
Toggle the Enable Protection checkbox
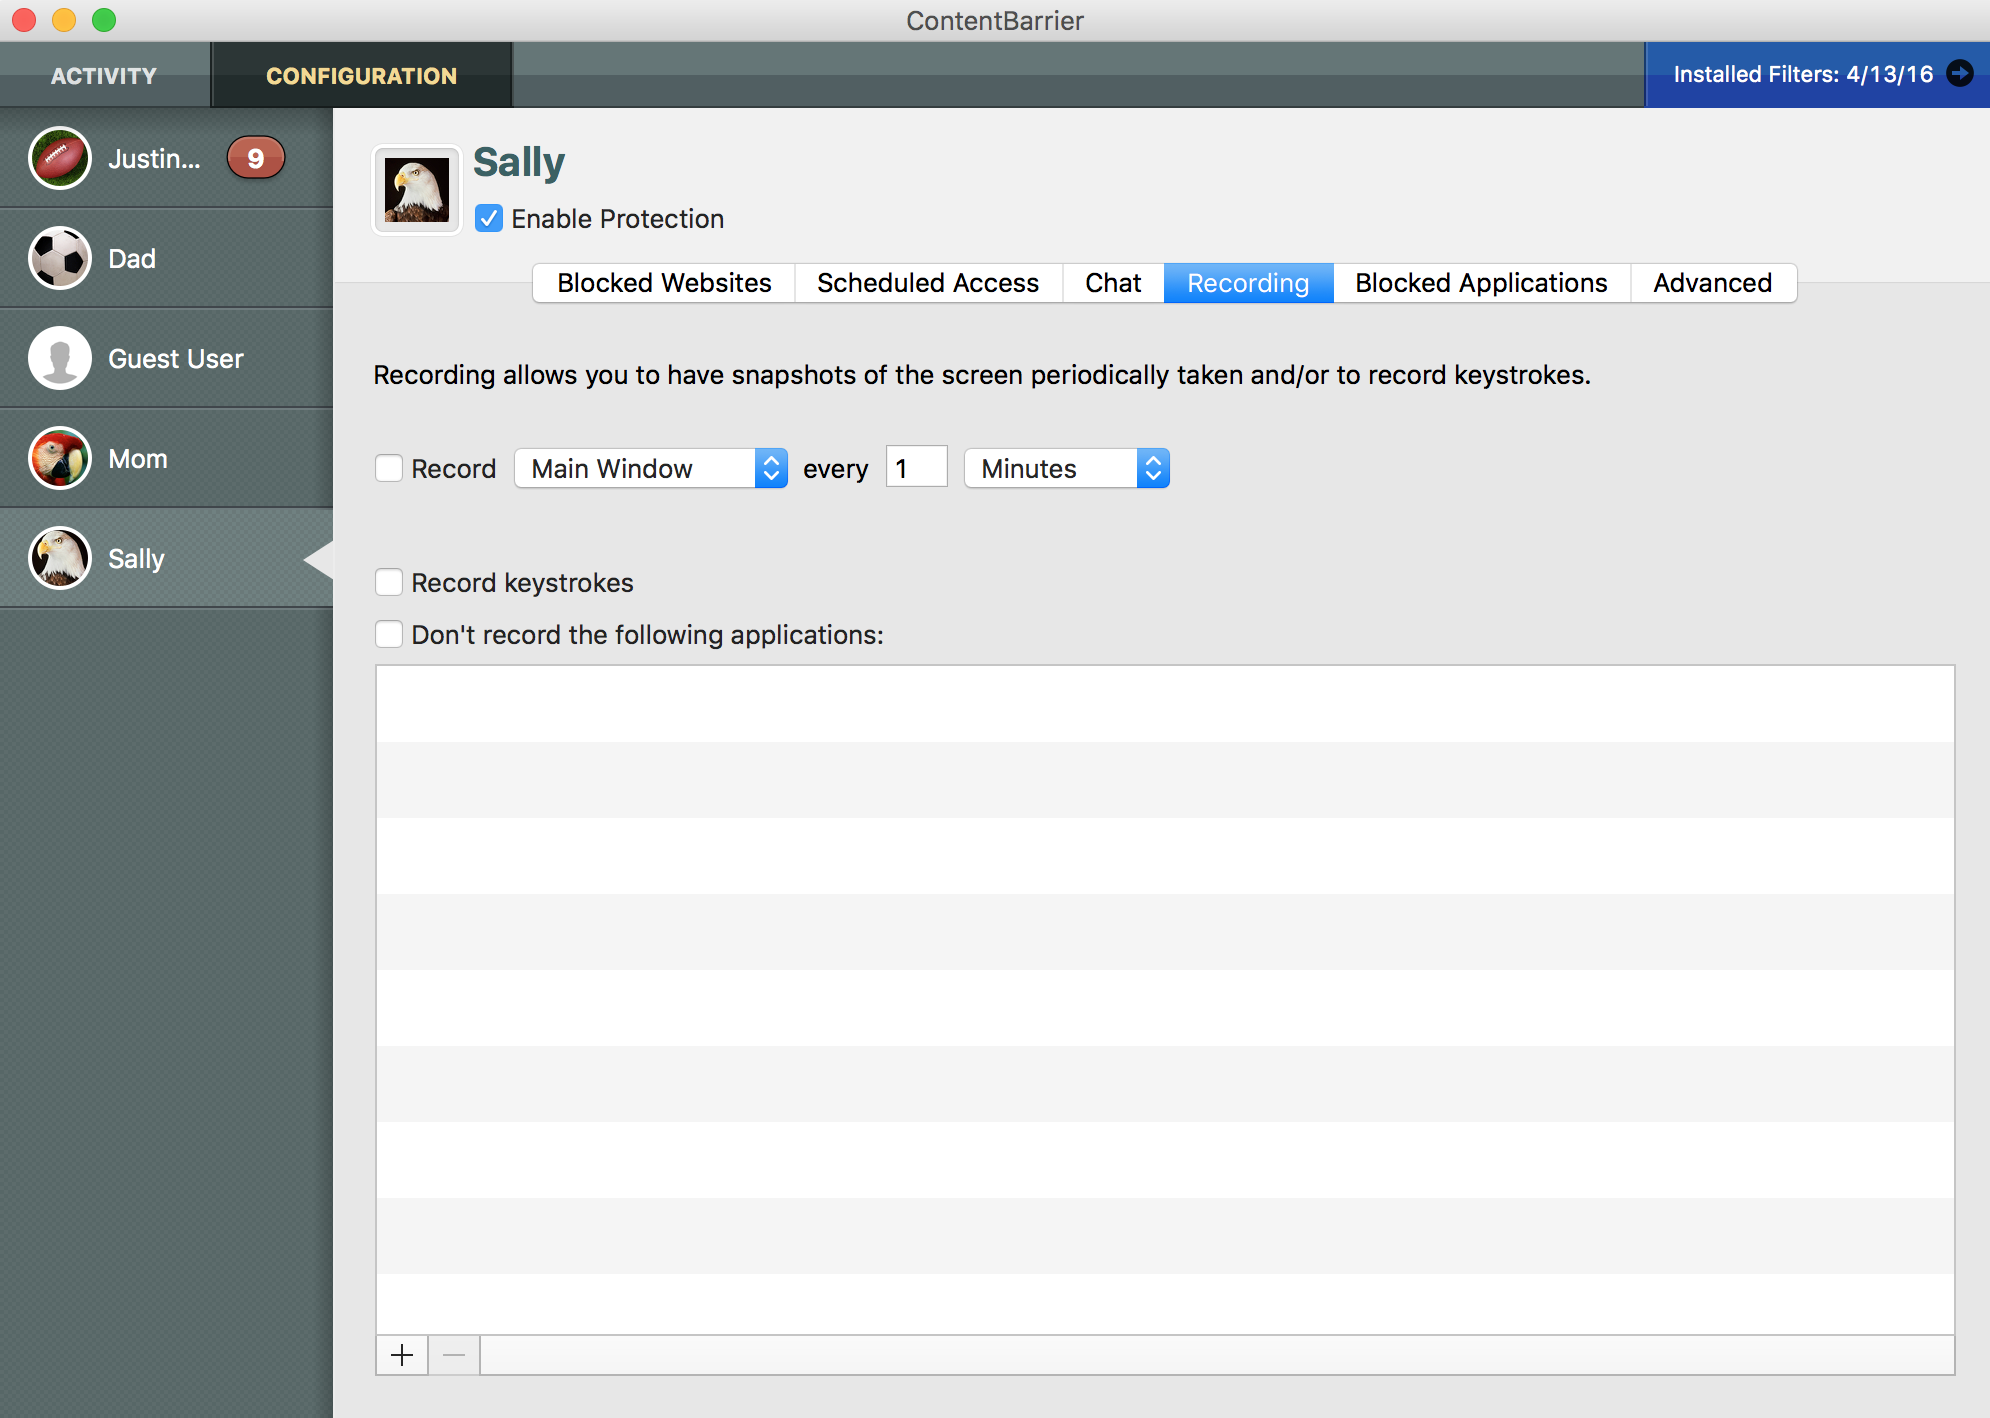pyautogui.click(x=488, y=218)
